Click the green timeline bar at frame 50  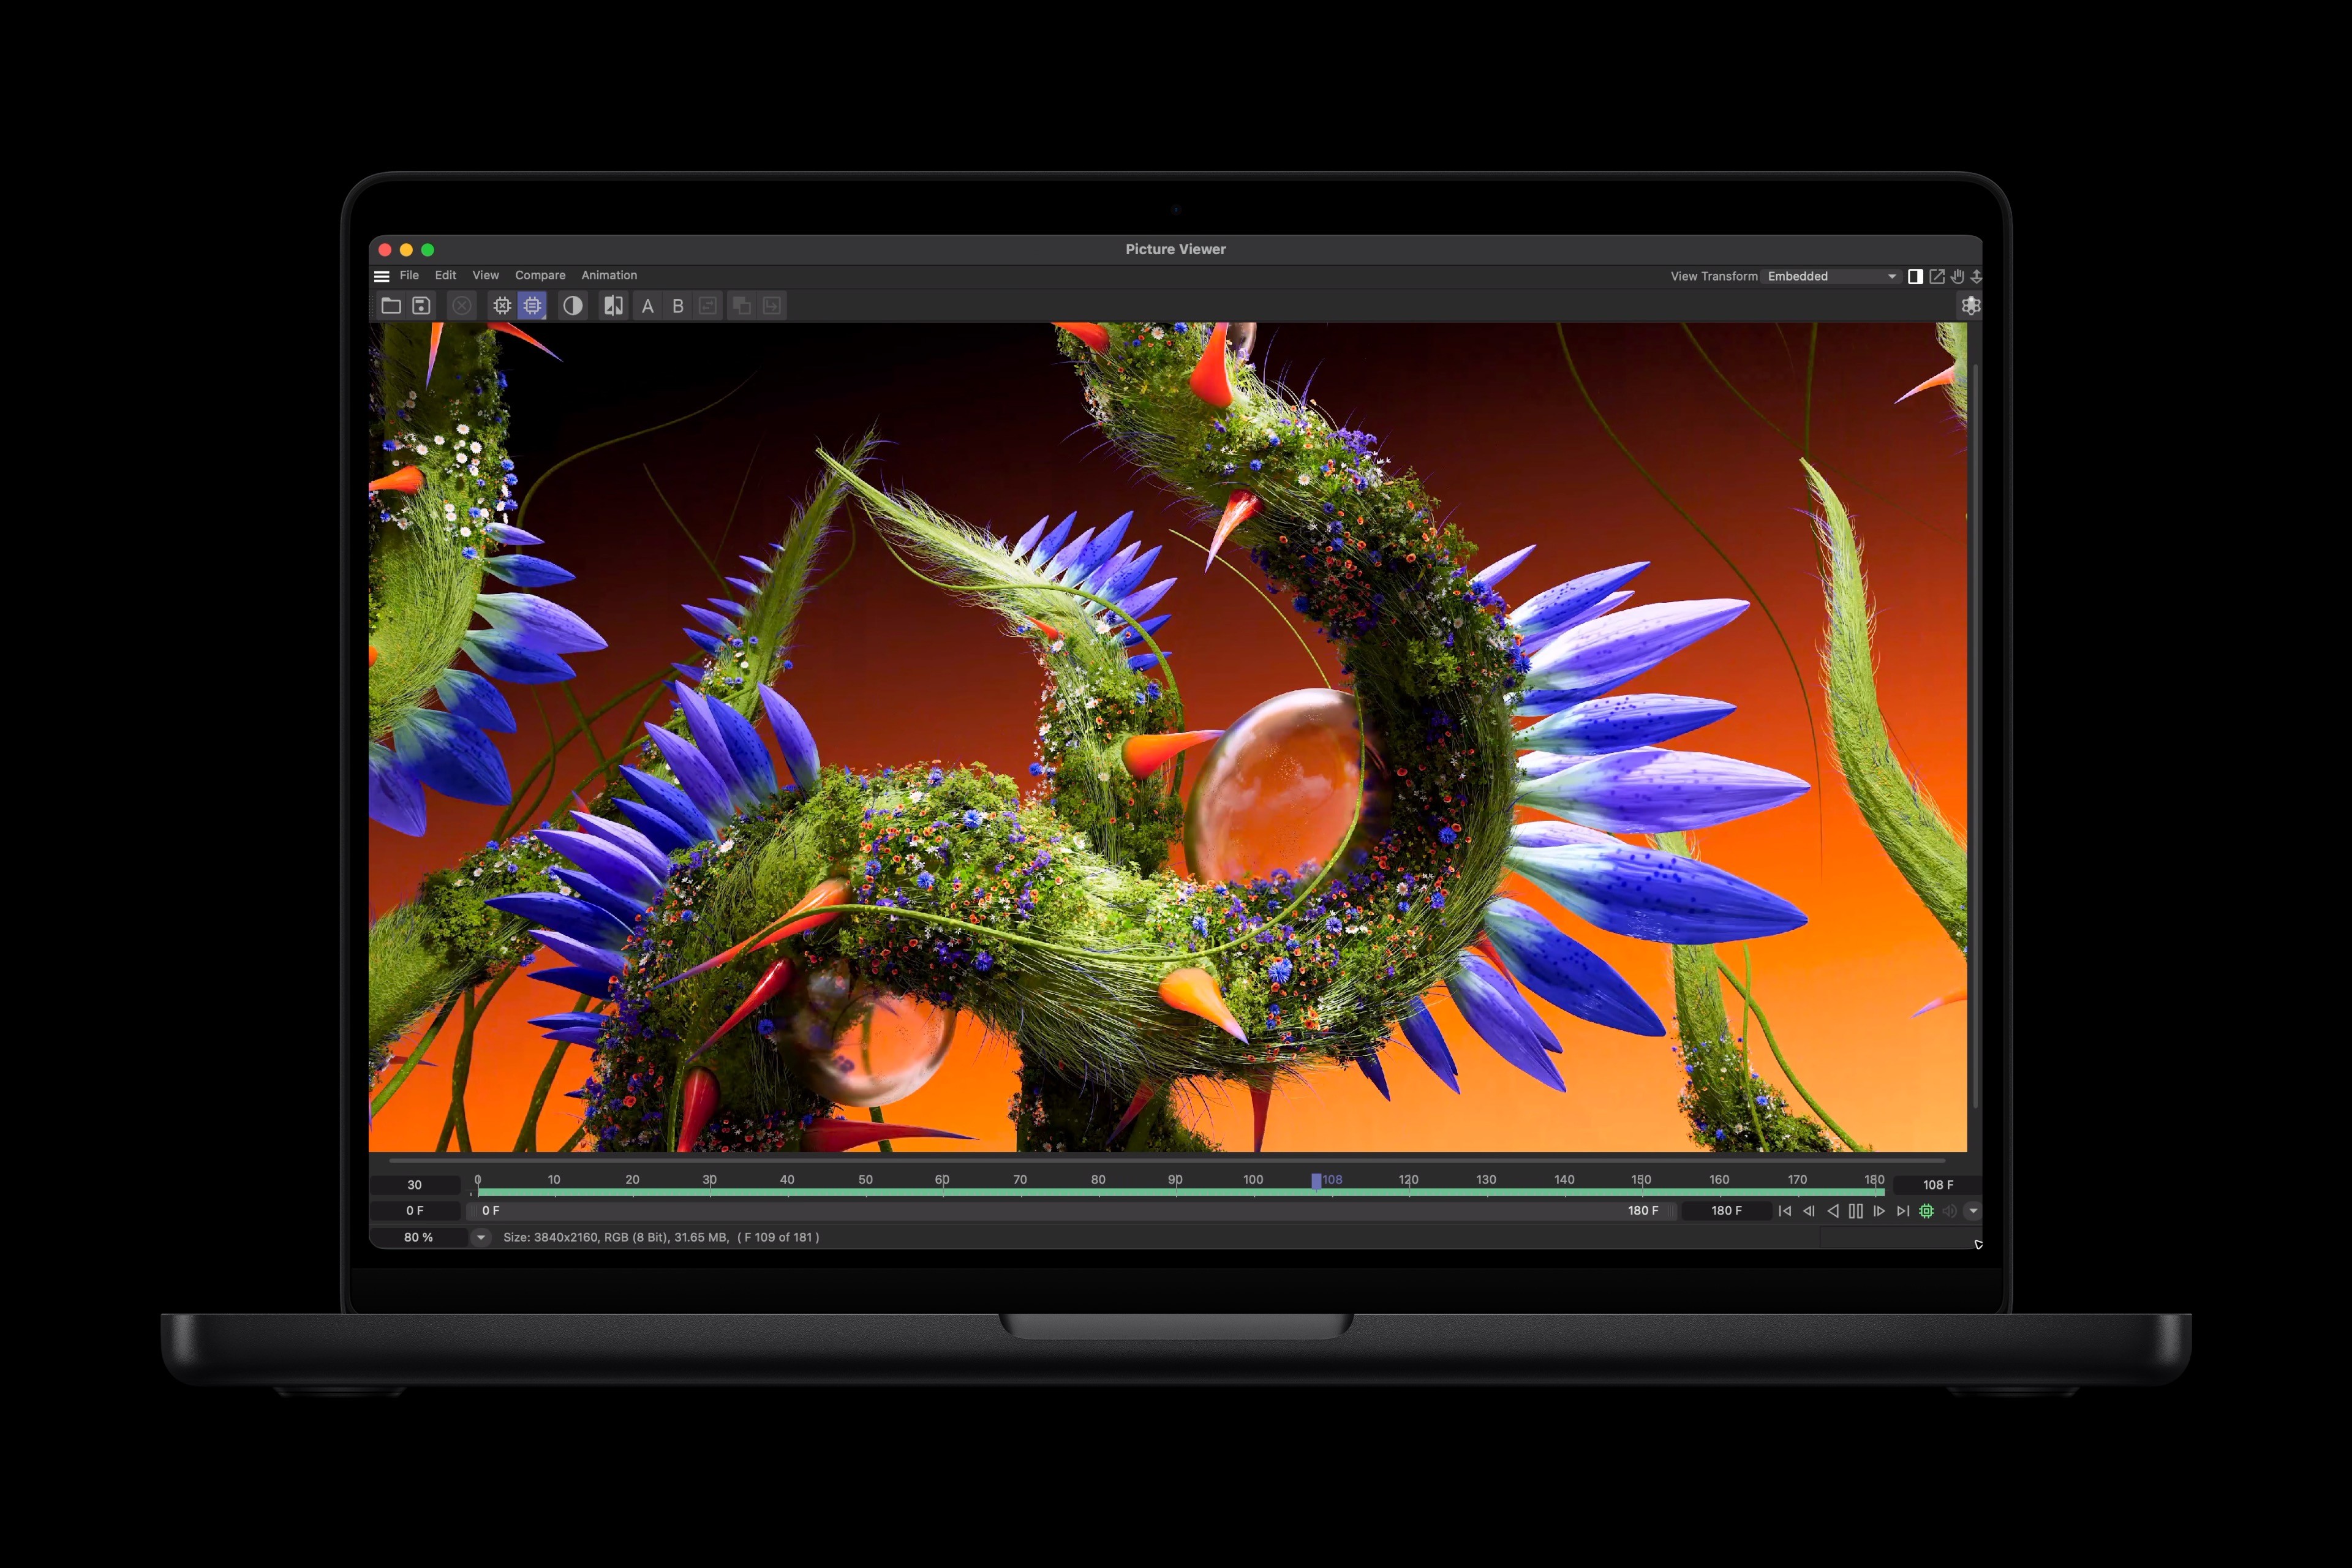coord(866,1192)
